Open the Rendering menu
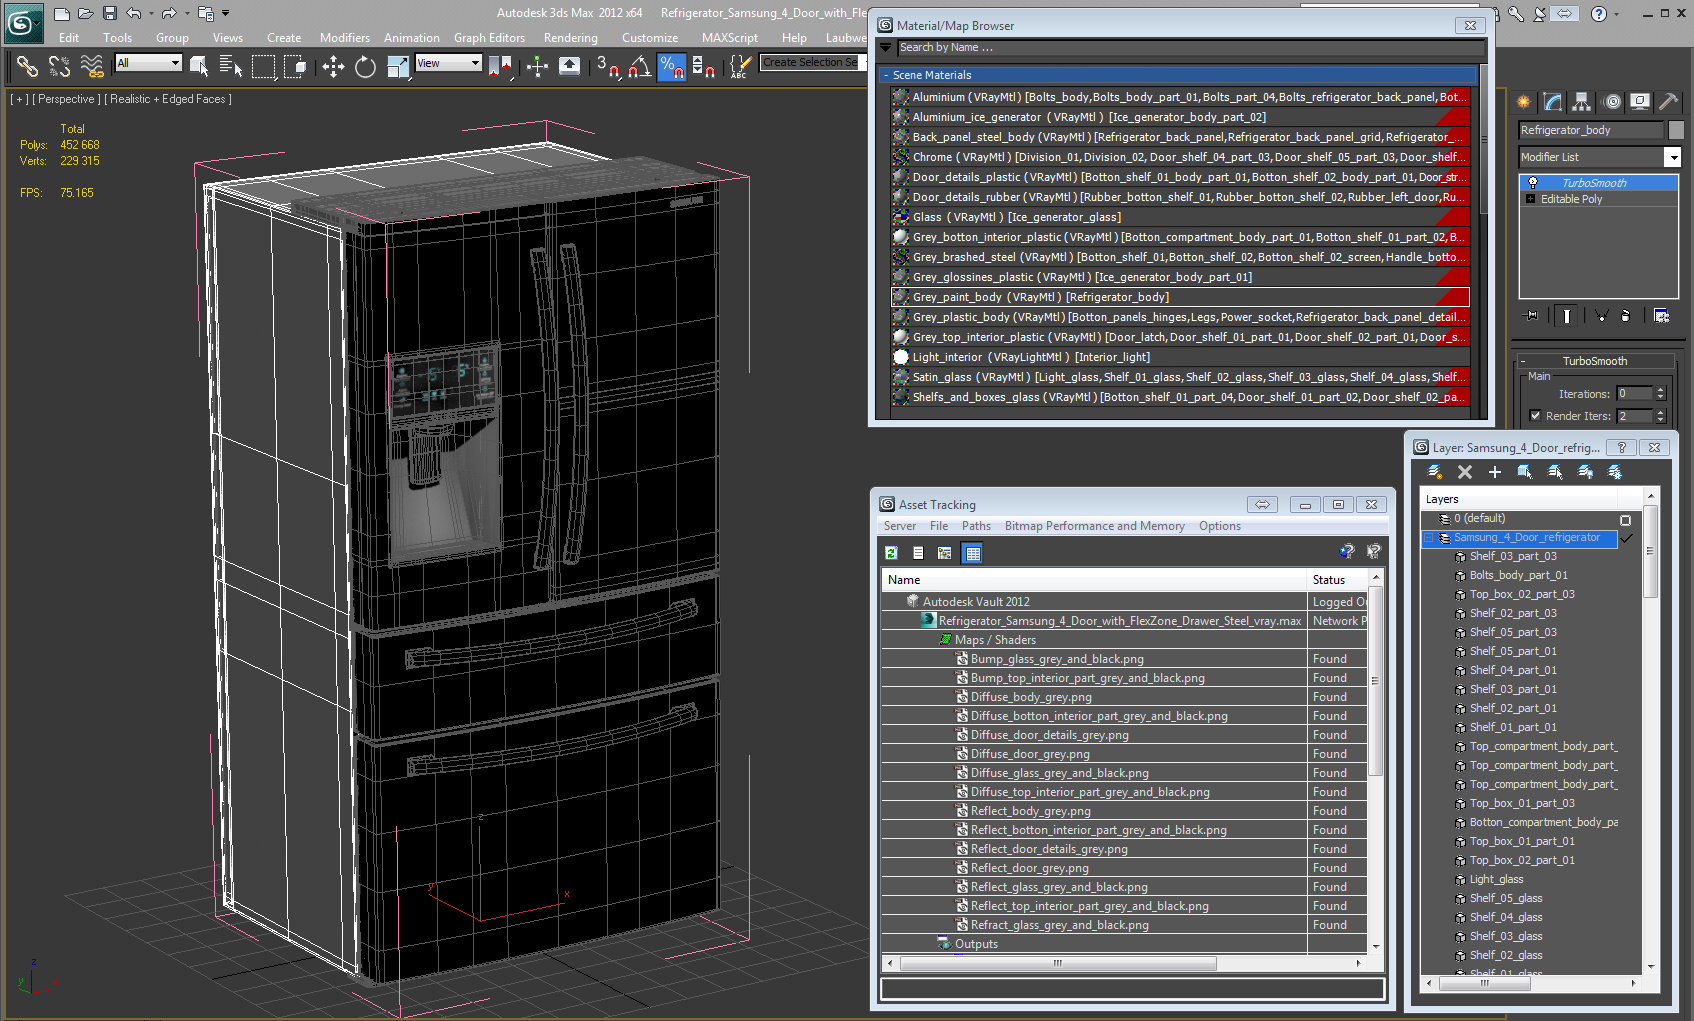1694x1021 pixels. pyautogui.click(x=571, y=37)
